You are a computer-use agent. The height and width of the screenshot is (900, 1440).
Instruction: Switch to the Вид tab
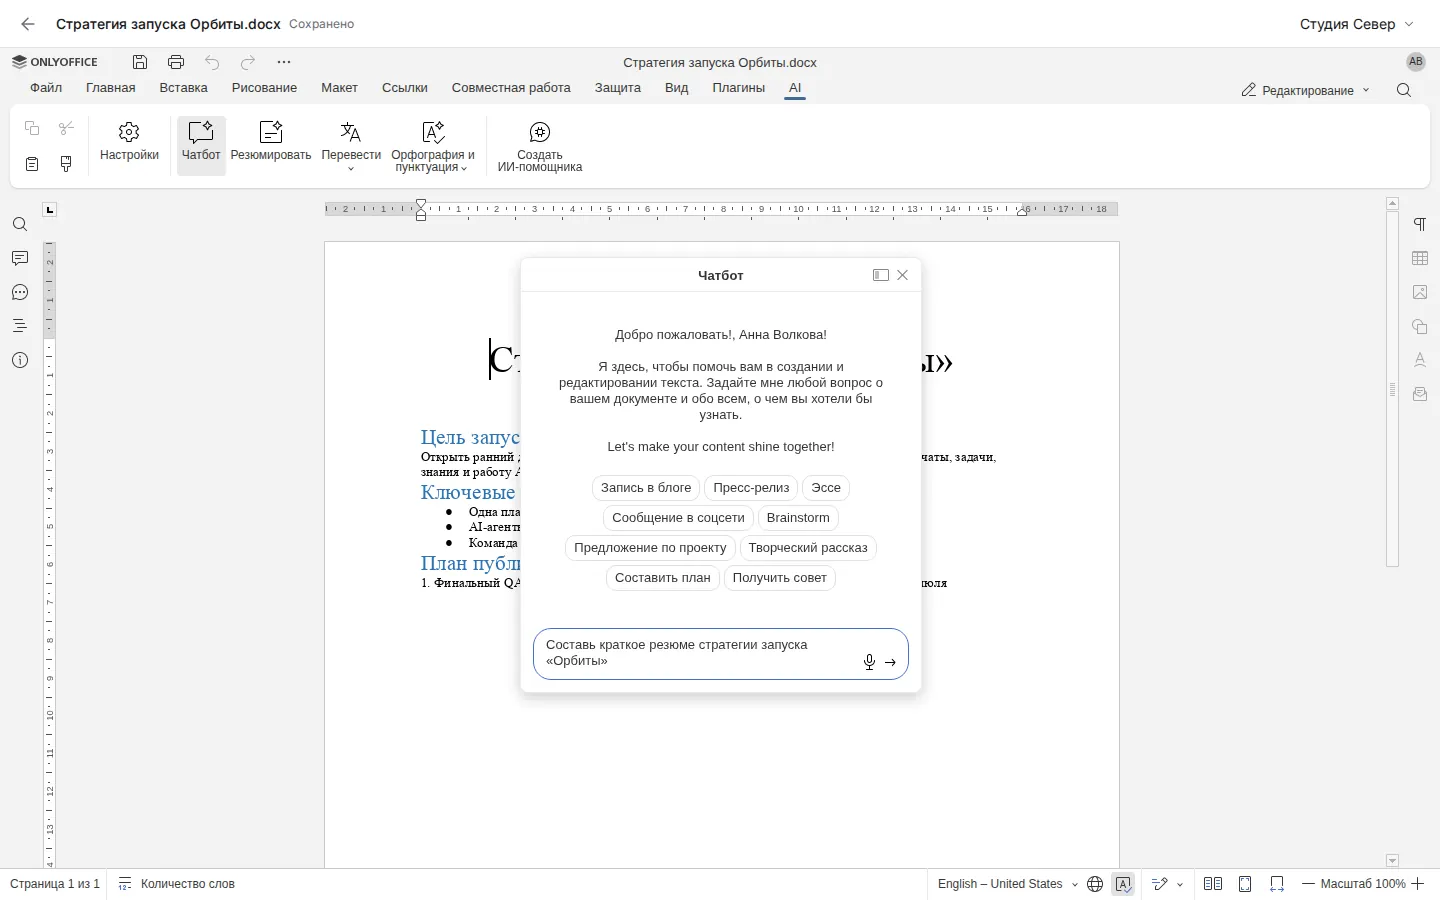pos(677,88)
